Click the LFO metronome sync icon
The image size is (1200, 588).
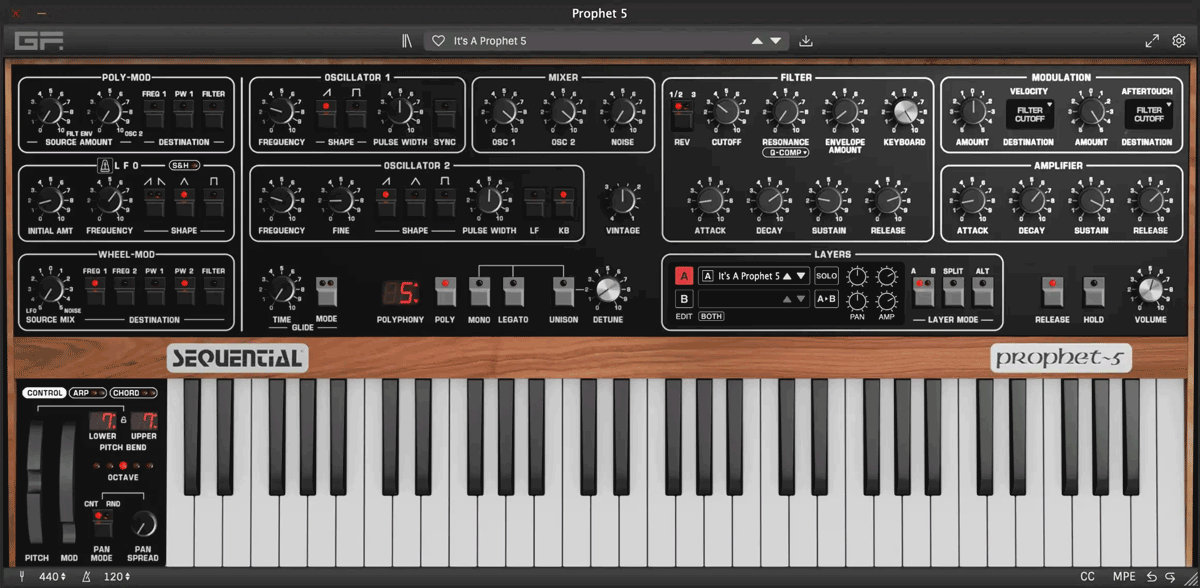tap(103, 165)
